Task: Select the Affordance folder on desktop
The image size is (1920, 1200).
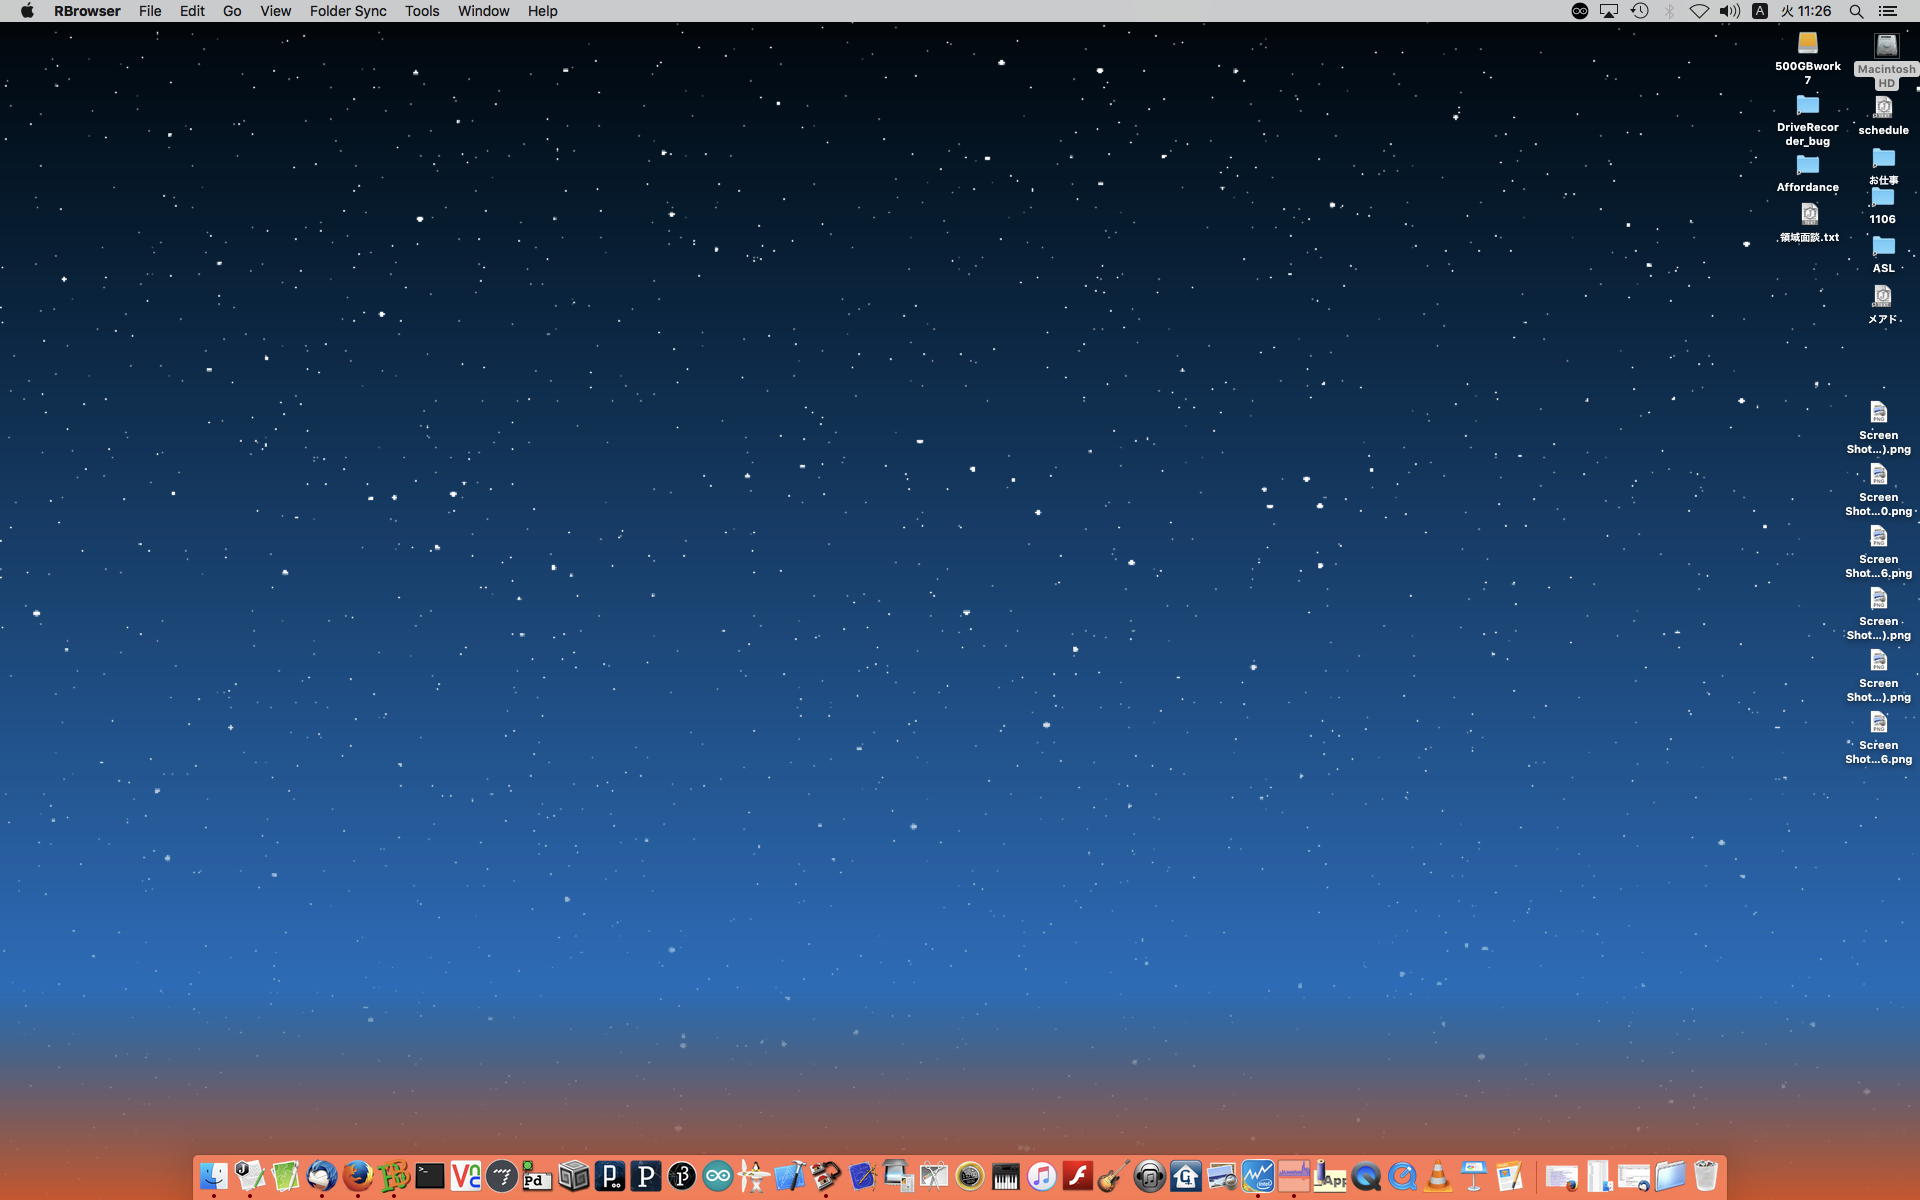Action: 1807,166
